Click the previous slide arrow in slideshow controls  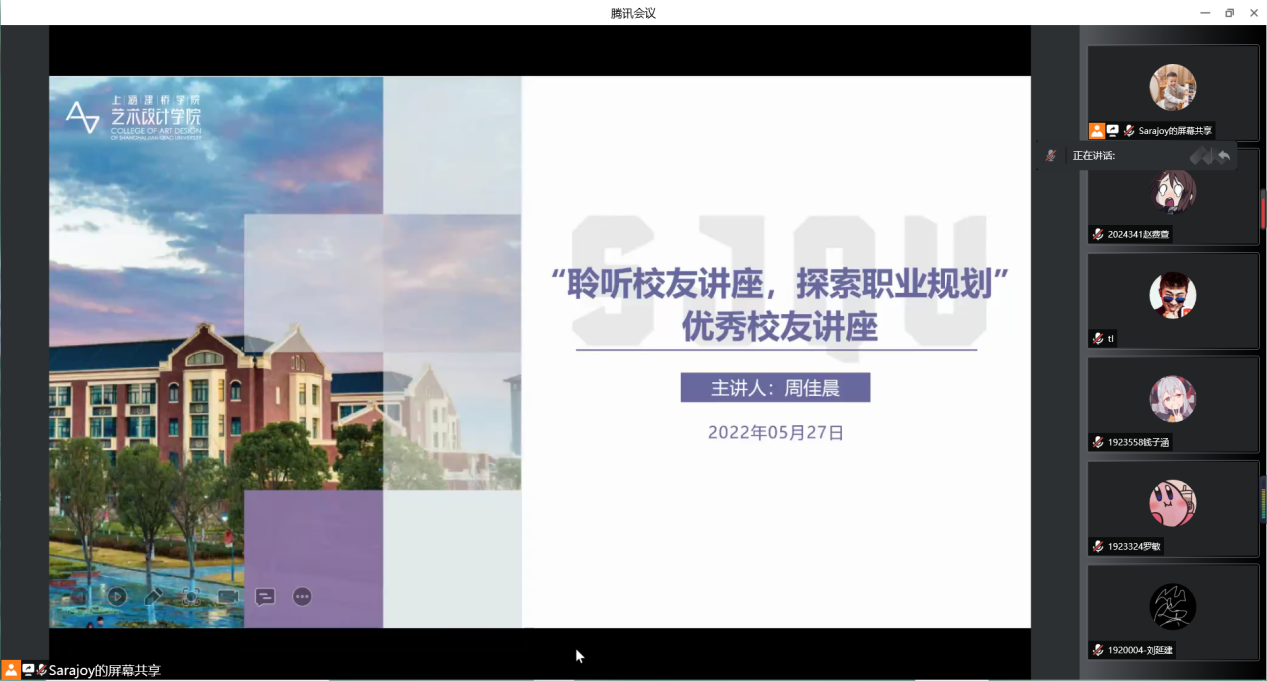(80, 597)
